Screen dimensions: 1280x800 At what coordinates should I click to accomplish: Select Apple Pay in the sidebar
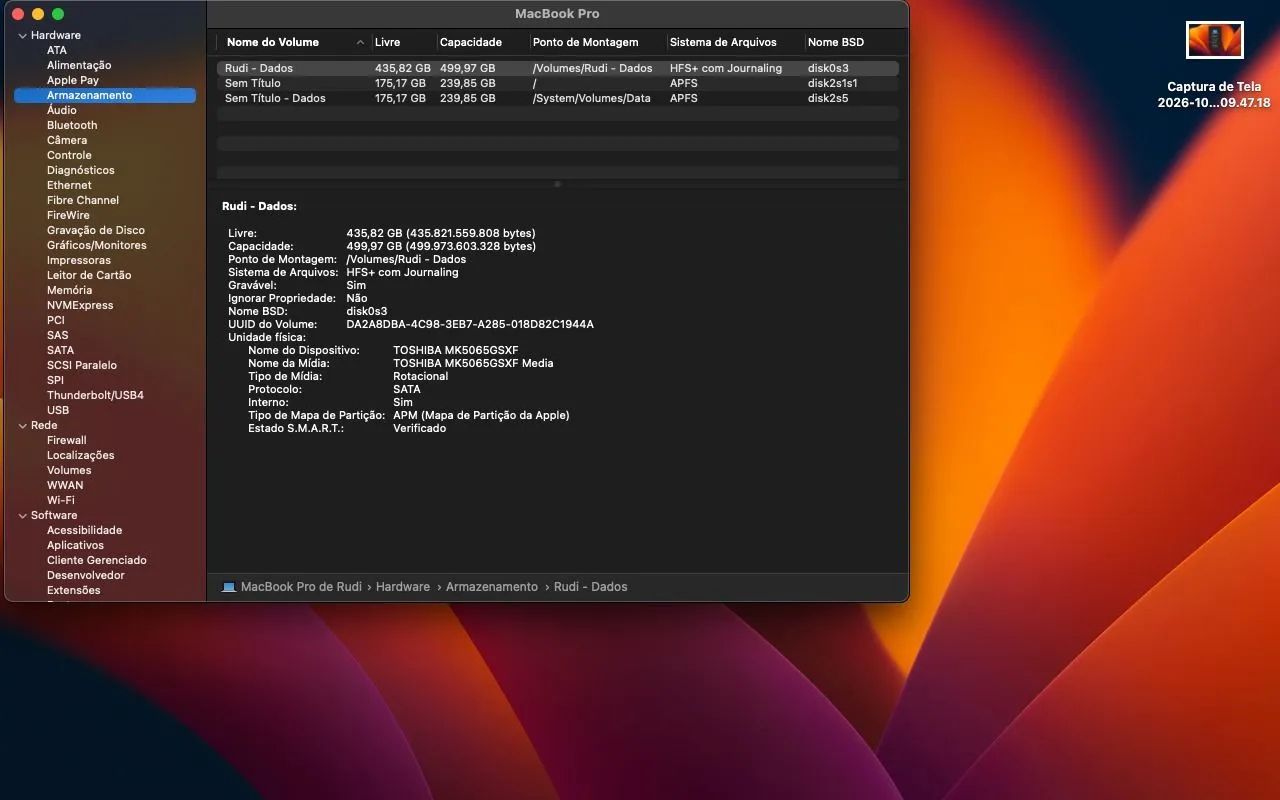click(x=73, y=80)
